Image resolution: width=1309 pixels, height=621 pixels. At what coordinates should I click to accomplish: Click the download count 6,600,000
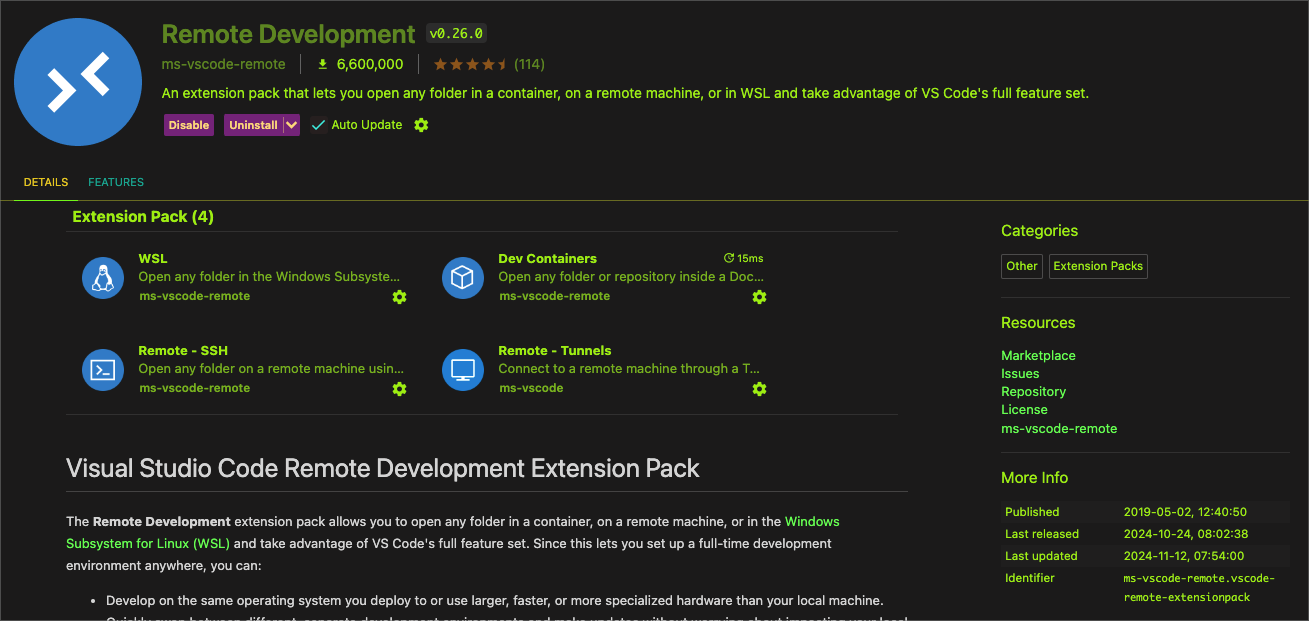pos(361,64)
